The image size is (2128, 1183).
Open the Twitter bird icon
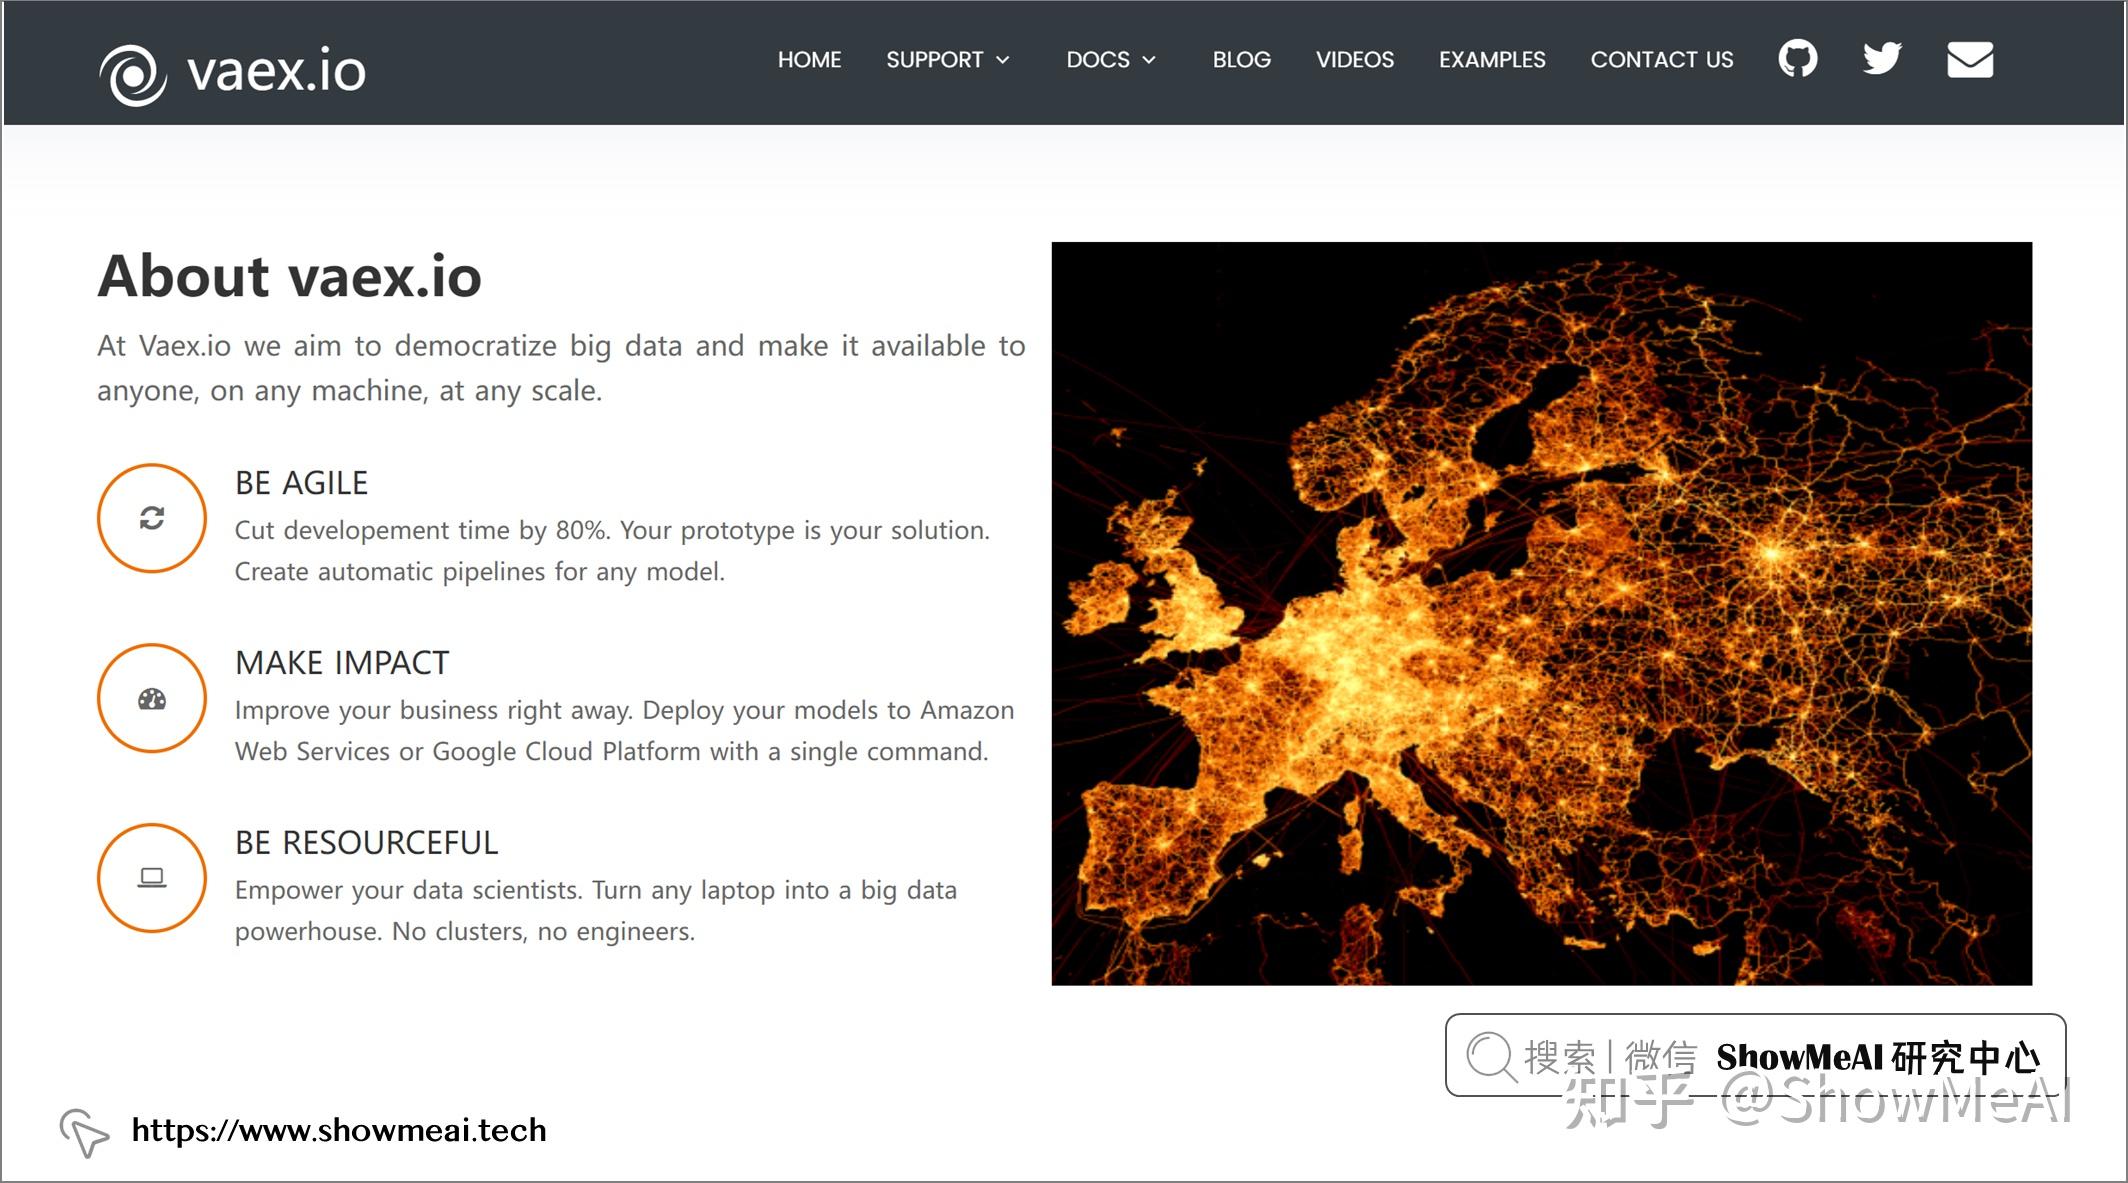(1881, 59)
